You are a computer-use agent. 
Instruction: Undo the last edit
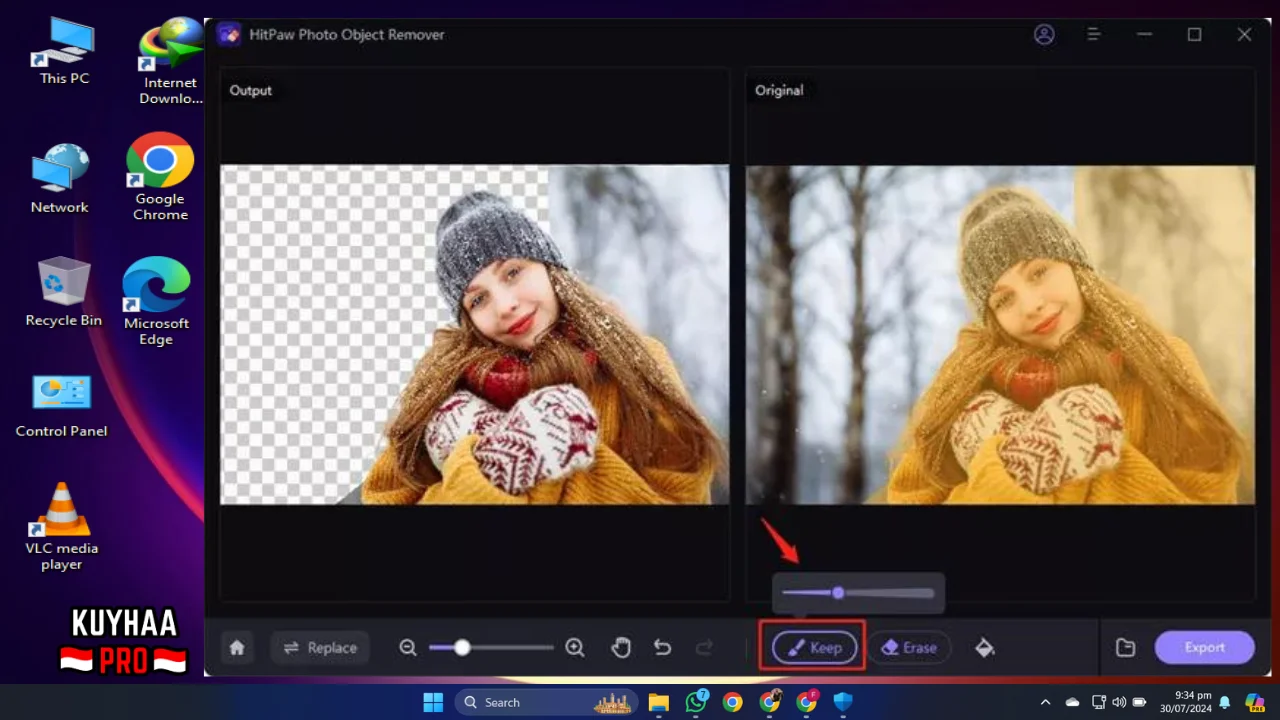coord(662,647)
